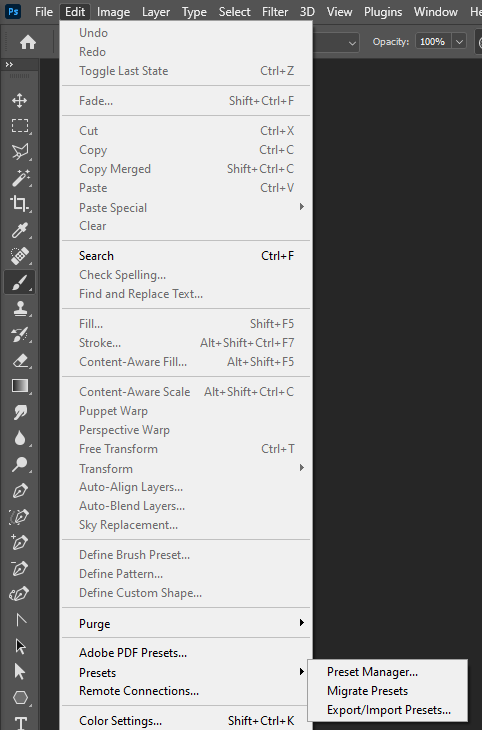Expand the Presets submenu
482x730 pixels.
click(186, 672)
